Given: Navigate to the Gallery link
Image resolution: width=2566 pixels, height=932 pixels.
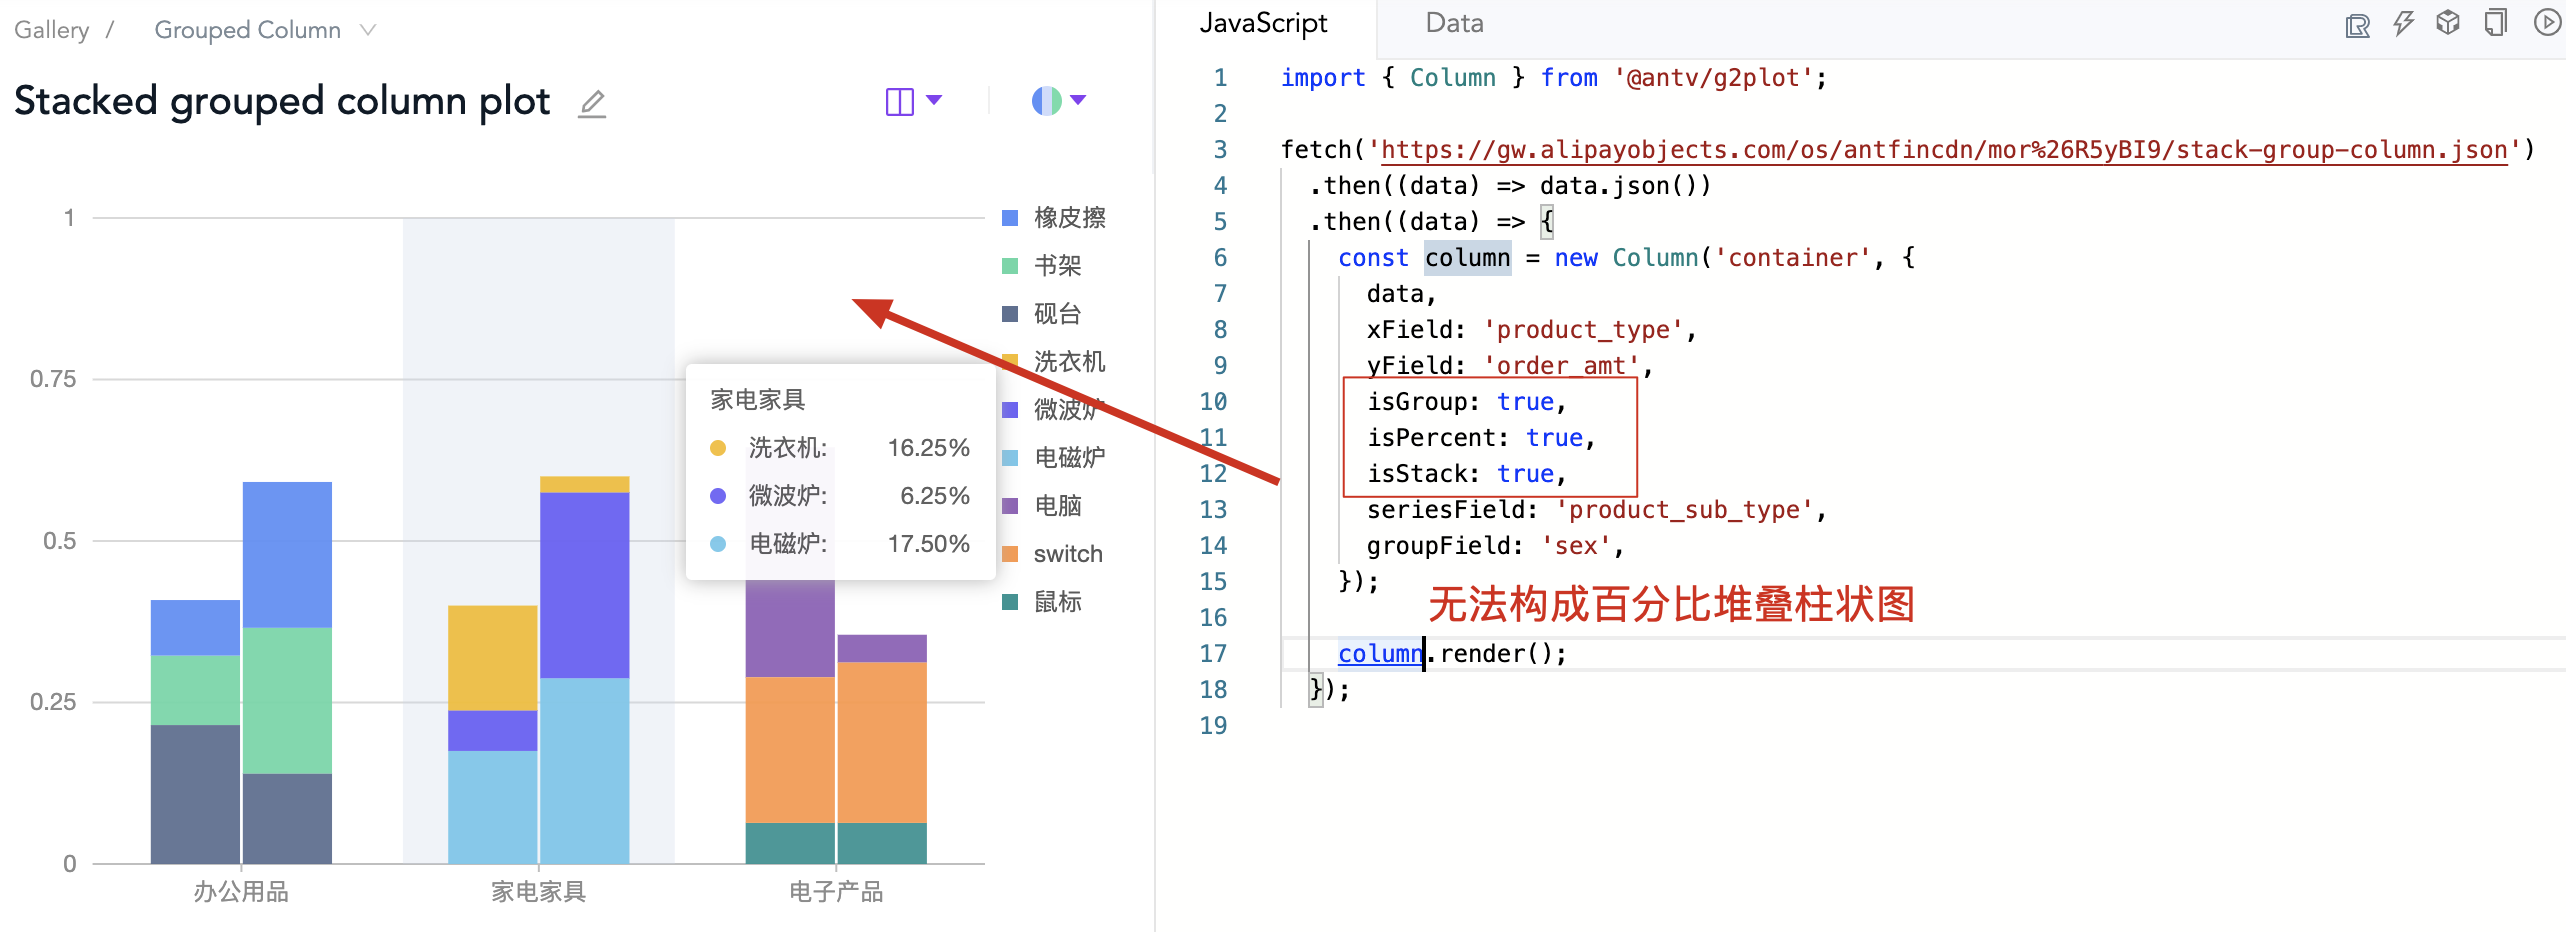Looking at the screenshot, I should tap(51, 29).
